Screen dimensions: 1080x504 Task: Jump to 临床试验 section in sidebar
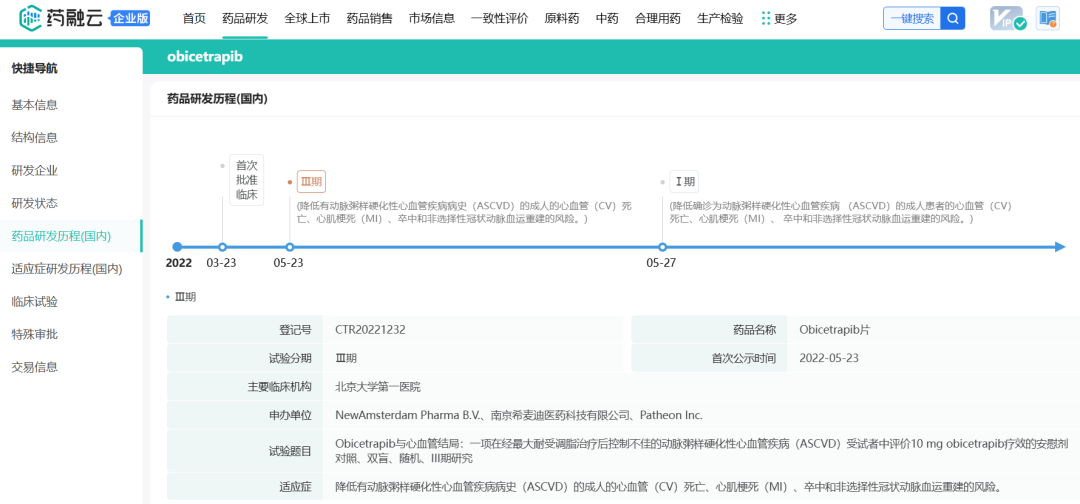(x=34, y=301)
